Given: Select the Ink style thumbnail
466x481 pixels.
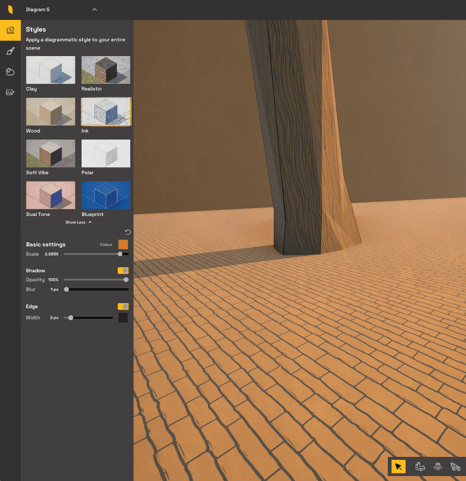Looking at the screenshot, I should 106,112.
